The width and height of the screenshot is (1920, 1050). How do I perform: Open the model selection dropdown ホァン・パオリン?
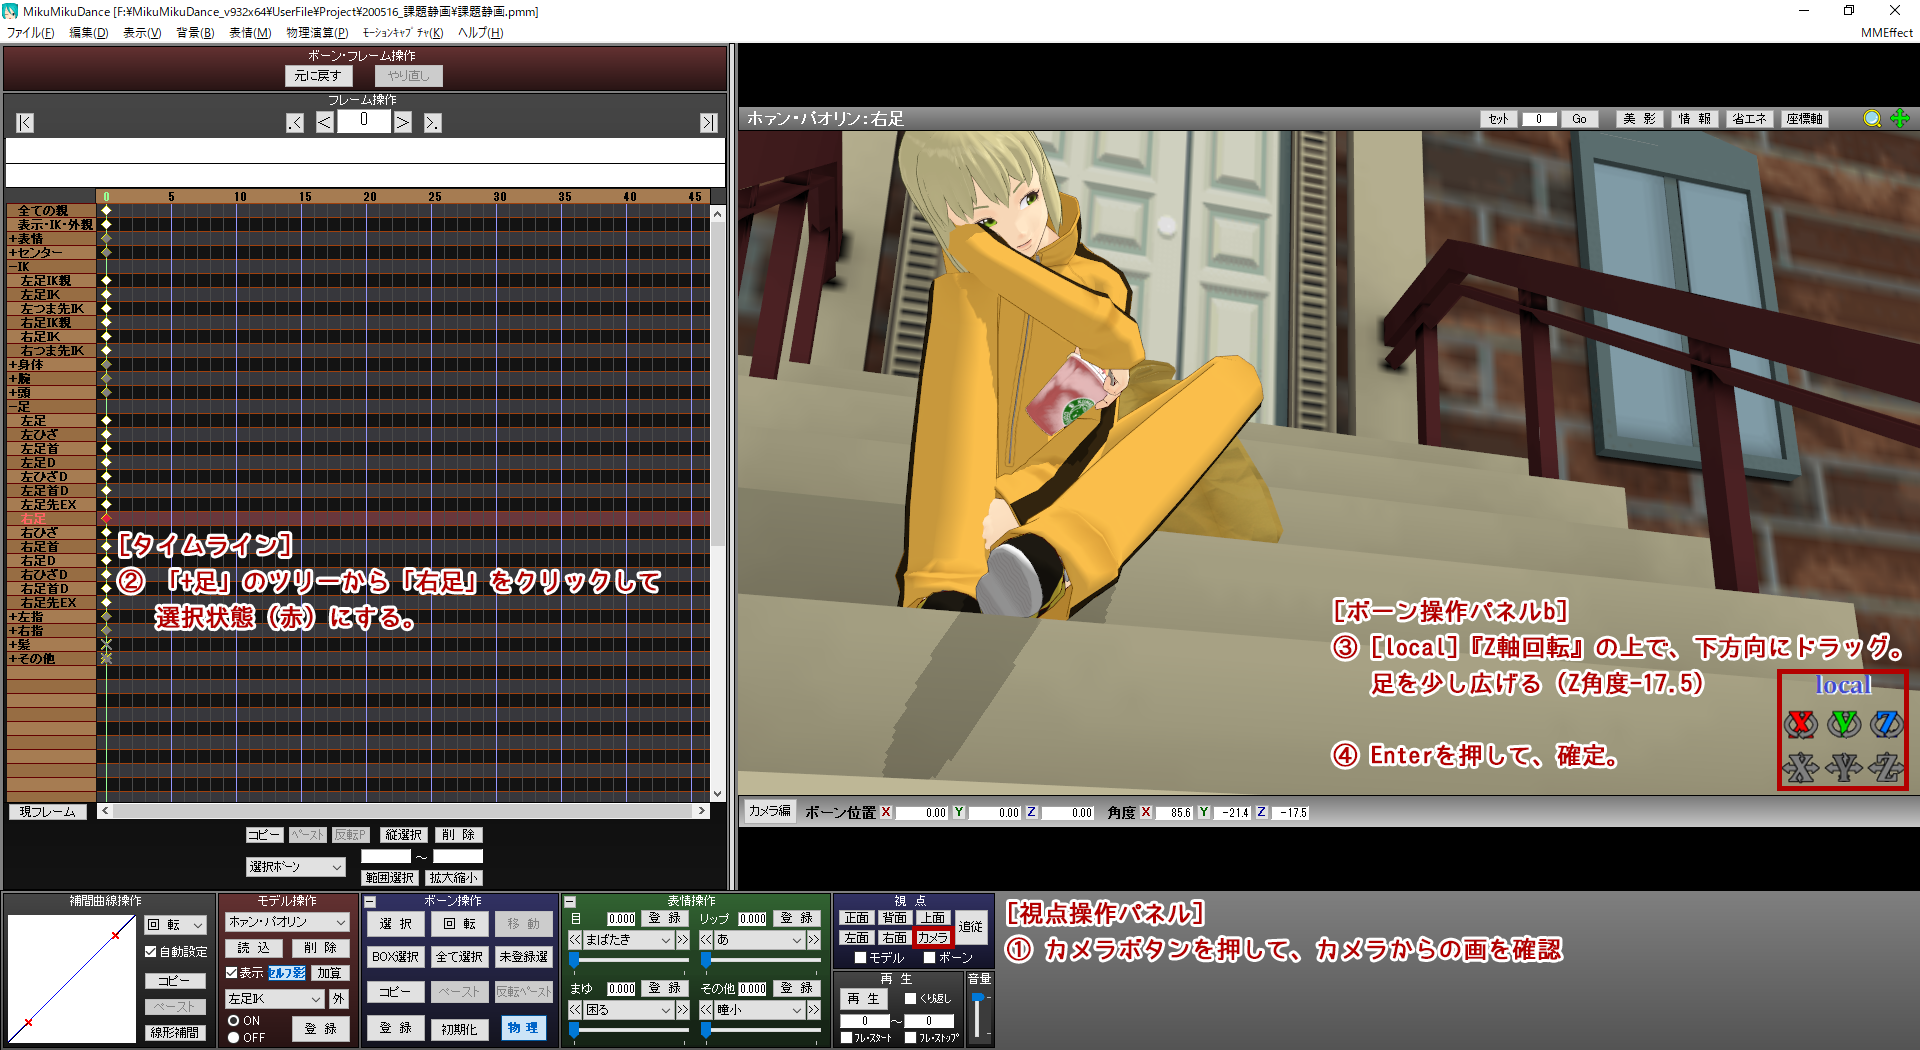(x=287, y=922)
